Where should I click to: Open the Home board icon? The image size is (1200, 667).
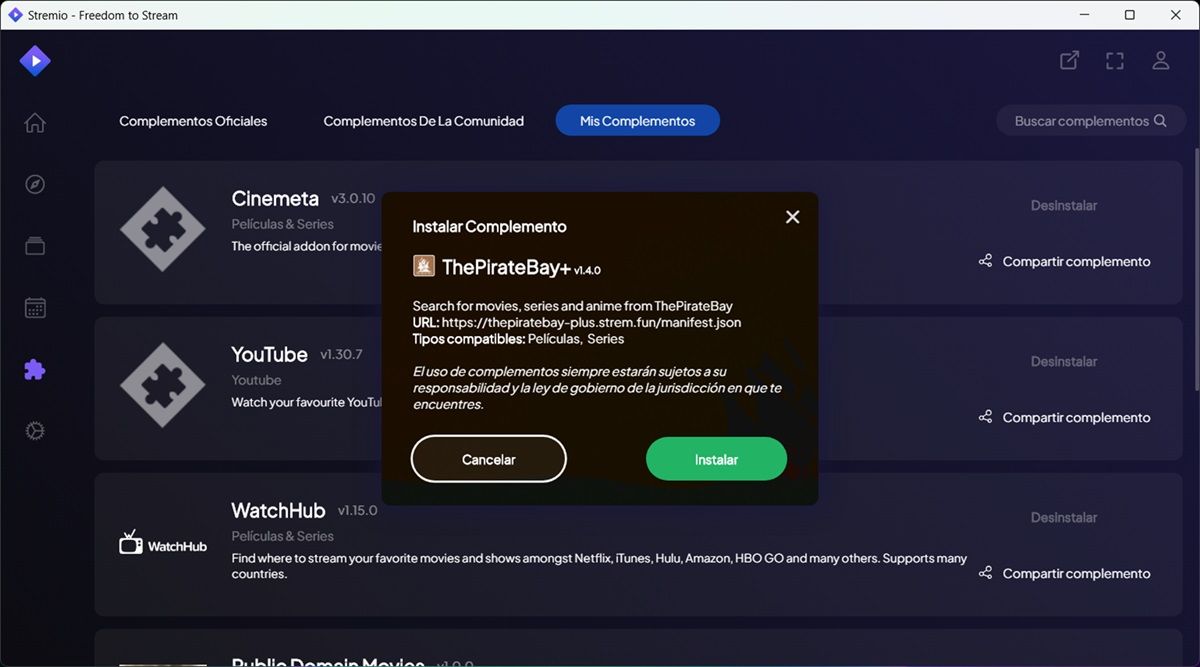click(35, 123)
